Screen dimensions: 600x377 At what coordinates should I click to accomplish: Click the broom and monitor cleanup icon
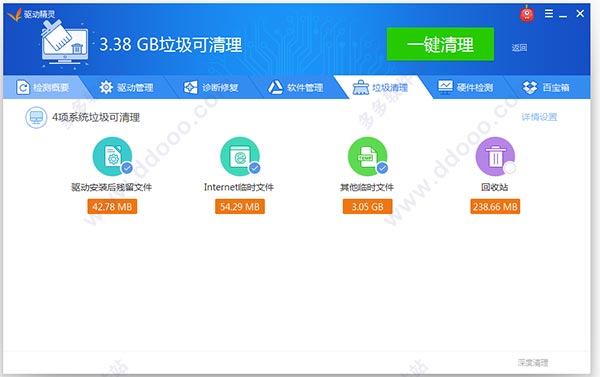64,44
